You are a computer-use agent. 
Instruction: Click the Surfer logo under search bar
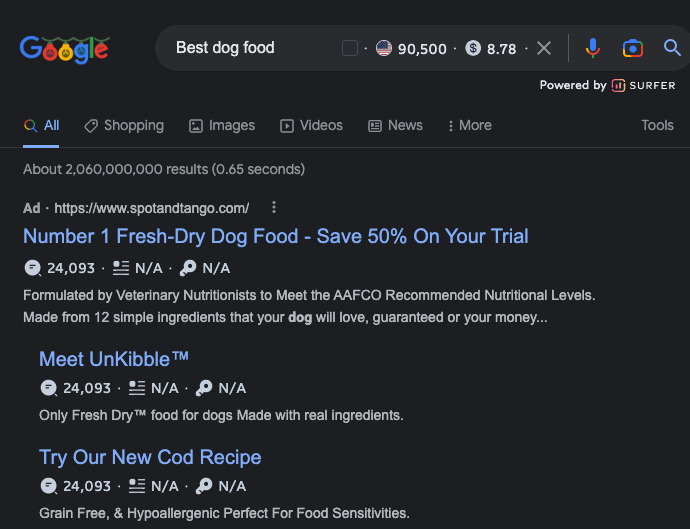(x=644, y=85)
